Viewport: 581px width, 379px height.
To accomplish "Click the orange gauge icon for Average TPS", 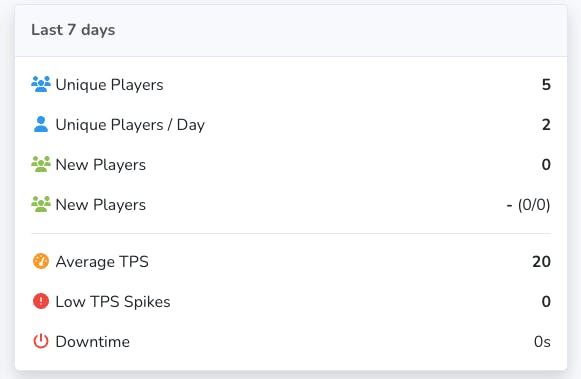I will click(41, 261).
